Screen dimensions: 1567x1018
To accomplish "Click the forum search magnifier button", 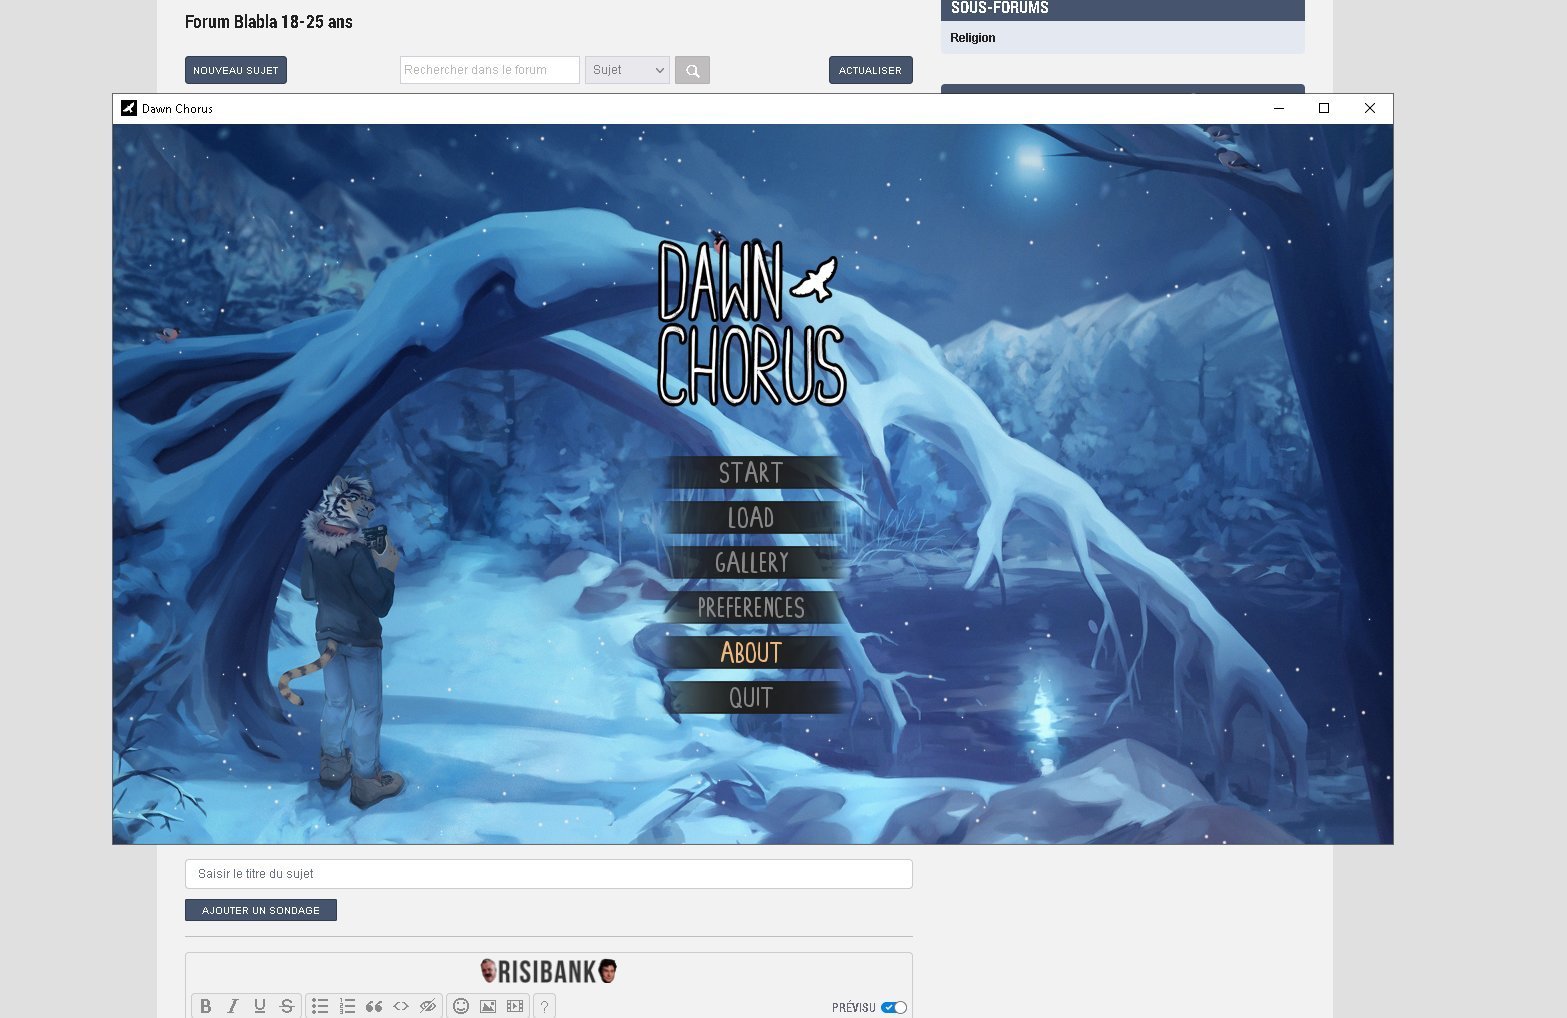I will (x=692, y=70).
